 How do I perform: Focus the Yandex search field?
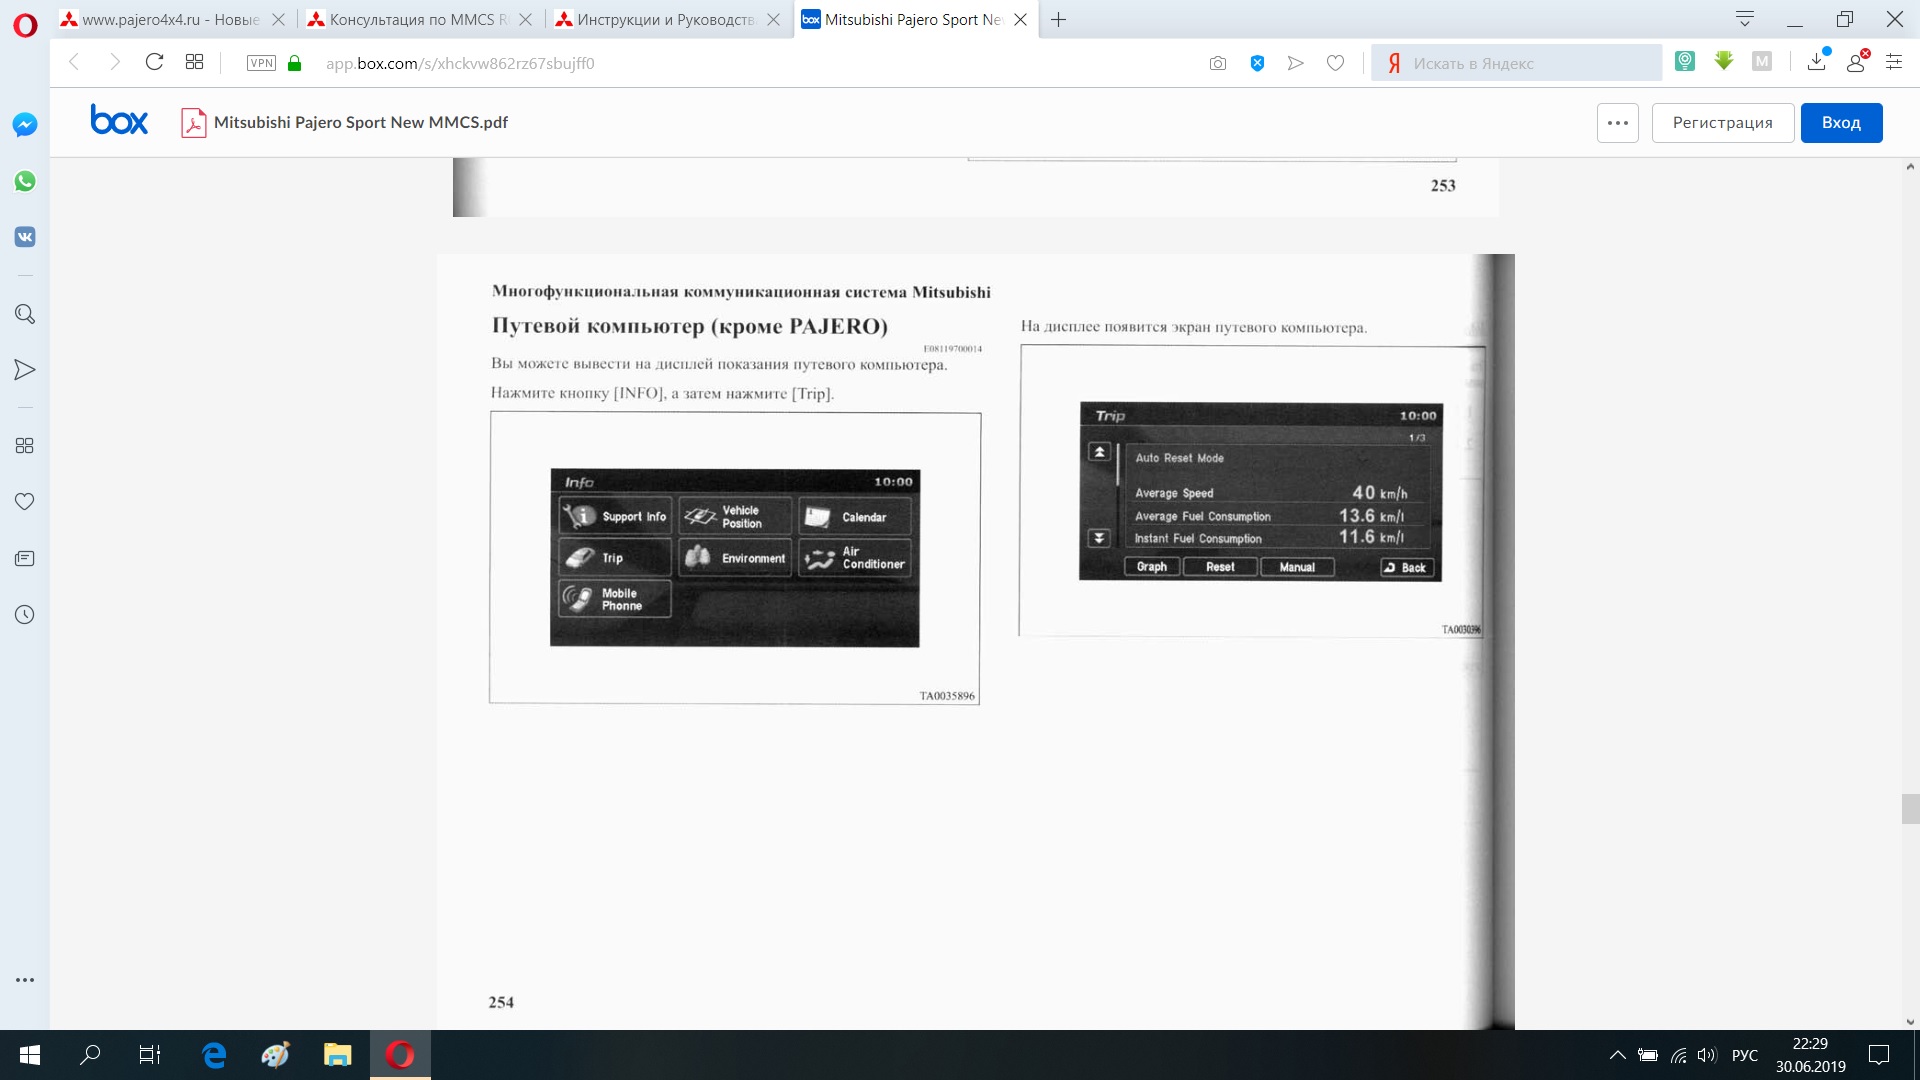pos(1520,63)
